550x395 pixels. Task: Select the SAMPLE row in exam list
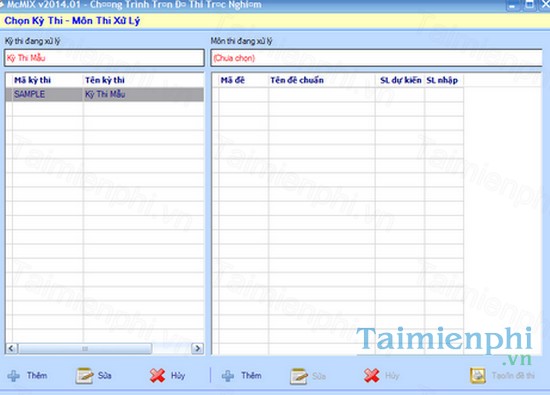(105, 94)
